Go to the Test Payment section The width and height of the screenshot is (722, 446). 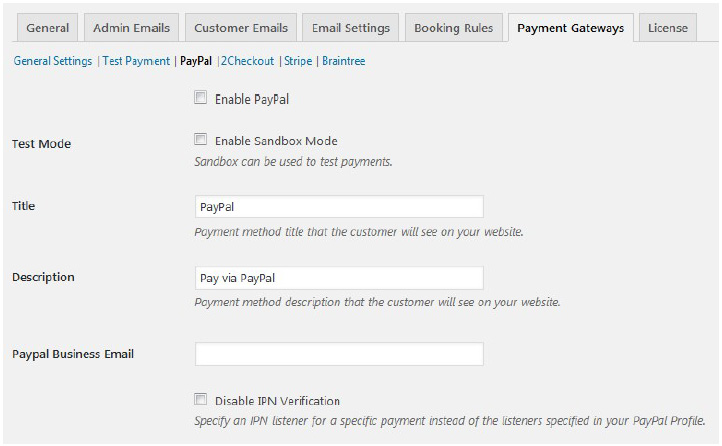136,61
